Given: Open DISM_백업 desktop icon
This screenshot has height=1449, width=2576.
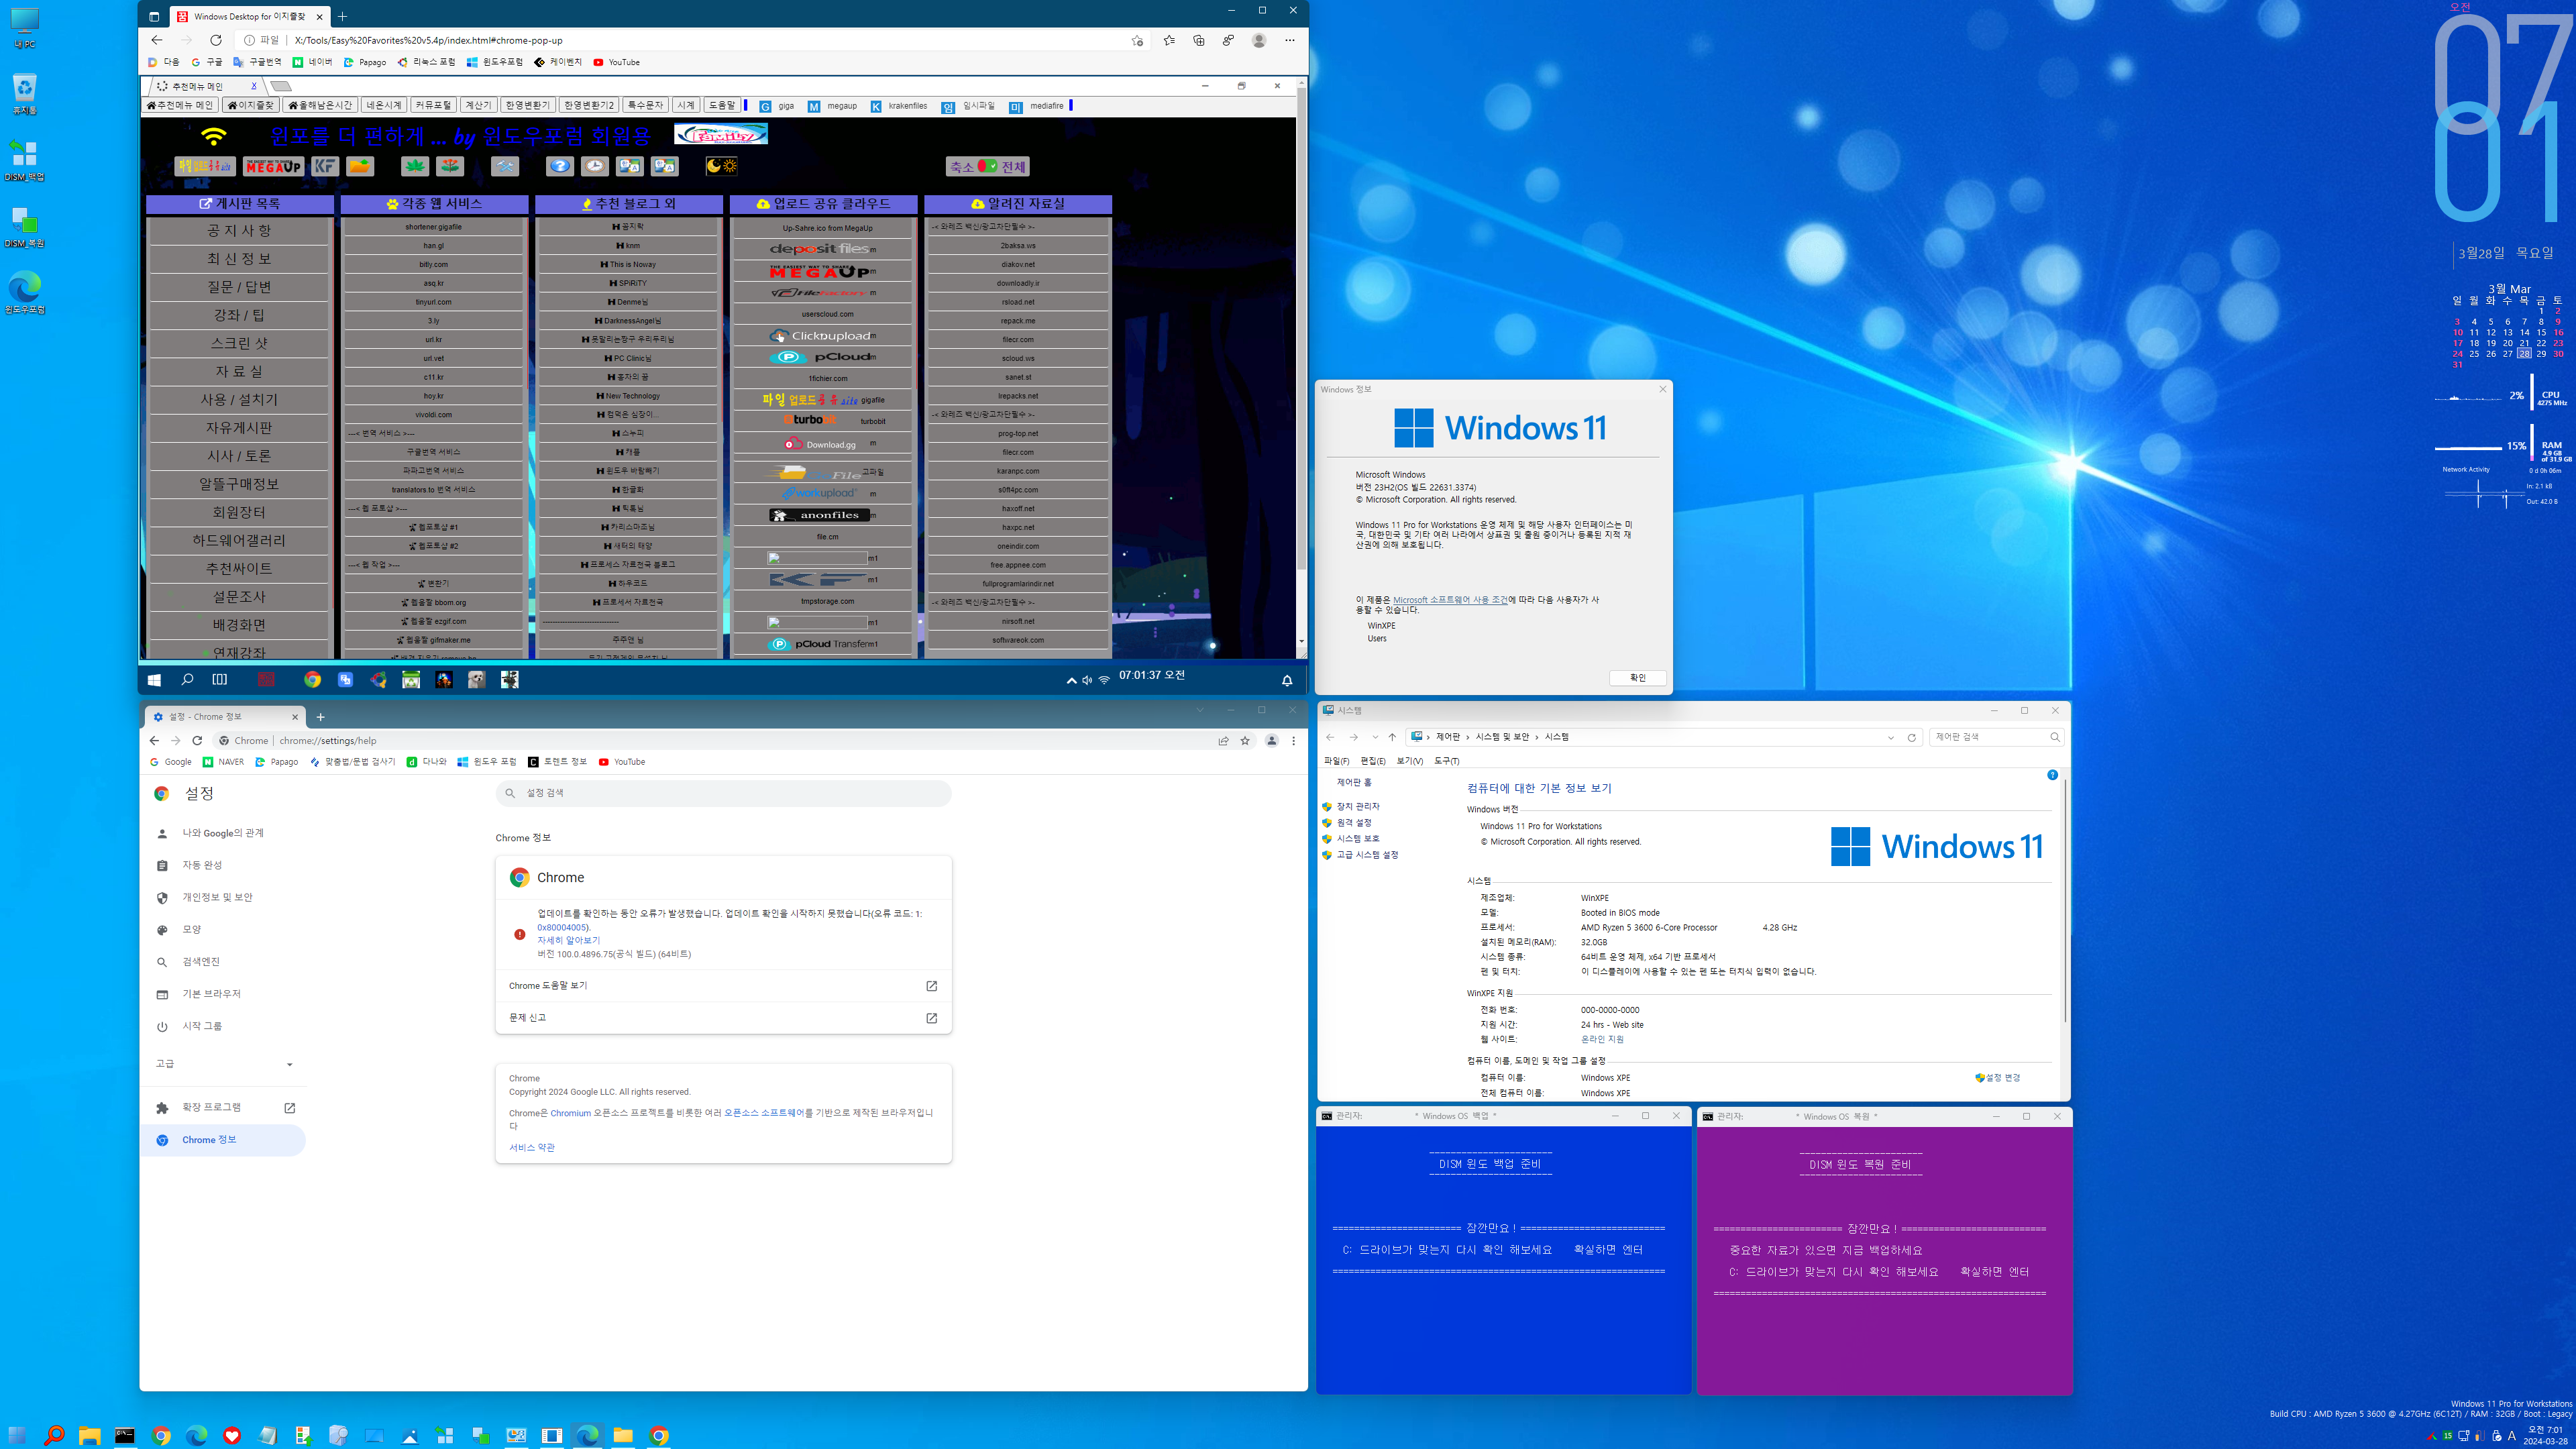Looking at the screenshot, I should click(x=24, y=160).
